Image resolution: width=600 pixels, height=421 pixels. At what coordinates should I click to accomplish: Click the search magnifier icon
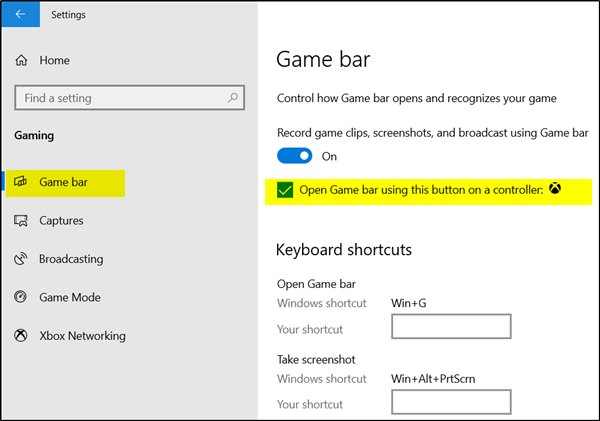coord(233,97)
